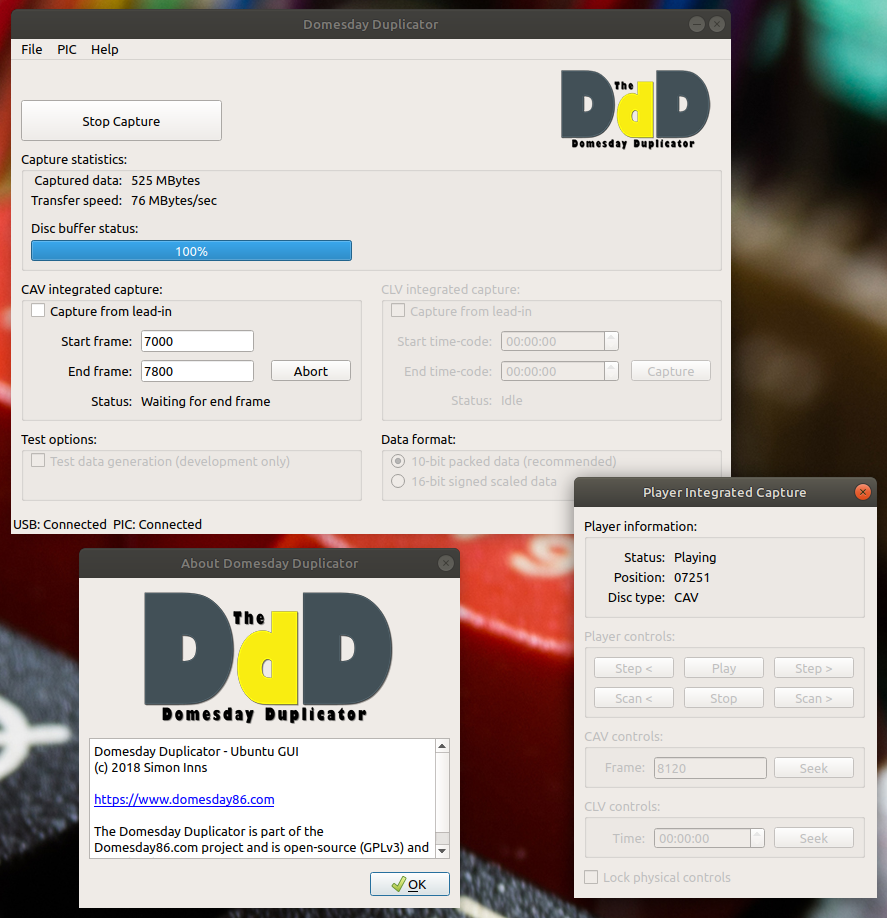Click End time-code spinner arrows

coord(611,371)
